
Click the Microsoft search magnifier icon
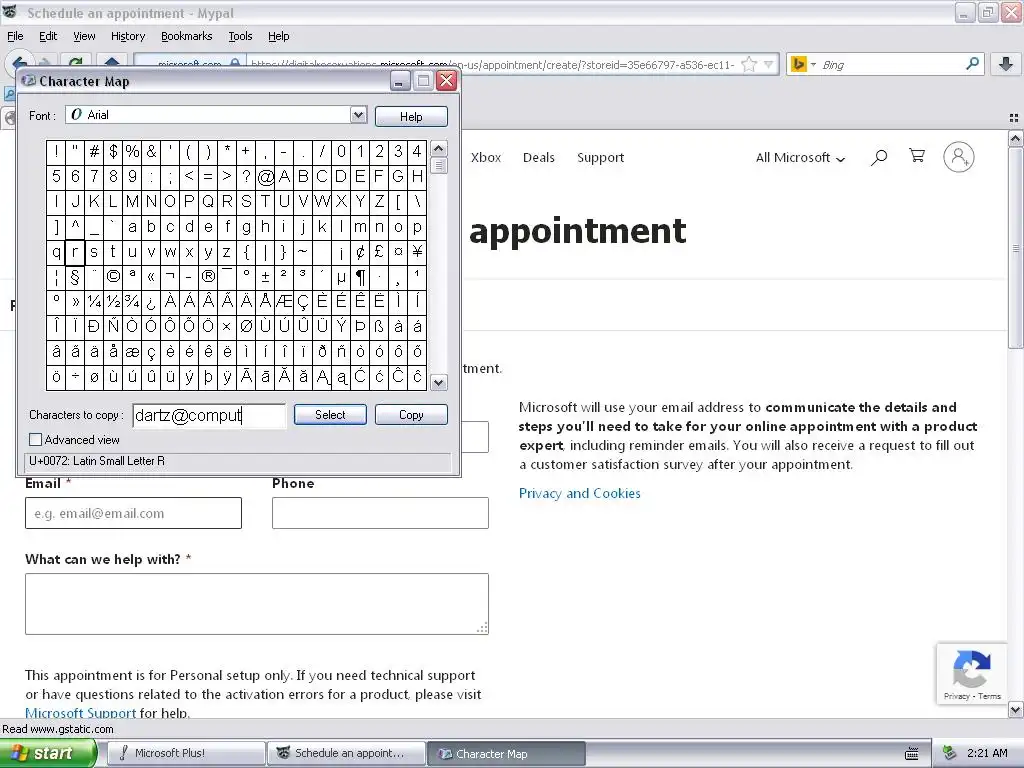[879, 157]
